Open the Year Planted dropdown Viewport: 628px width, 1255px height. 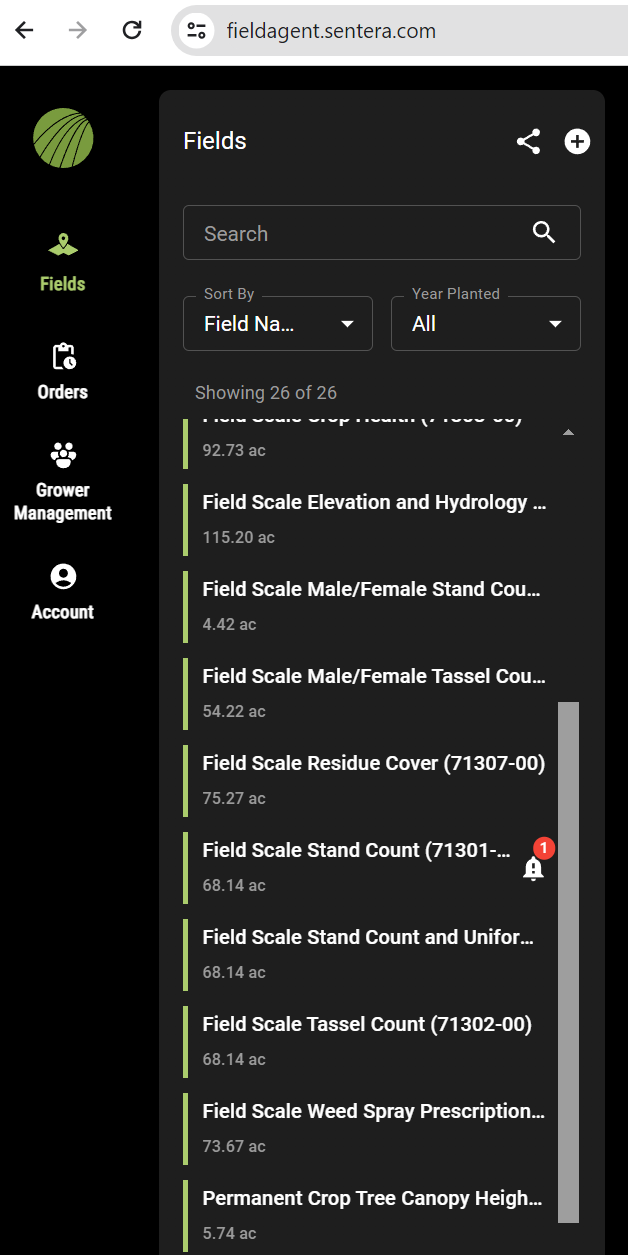[485, 324]
